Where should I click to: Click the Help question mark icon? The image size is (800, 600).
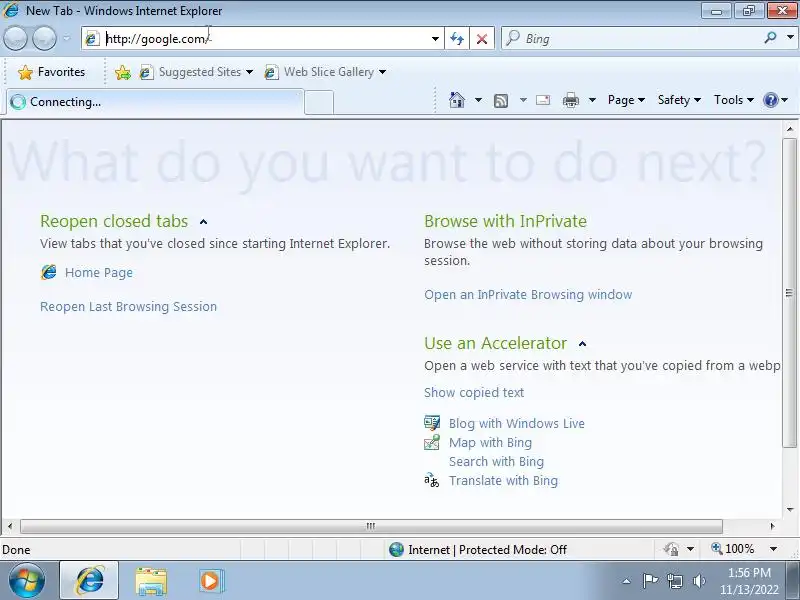coord(770,100)
